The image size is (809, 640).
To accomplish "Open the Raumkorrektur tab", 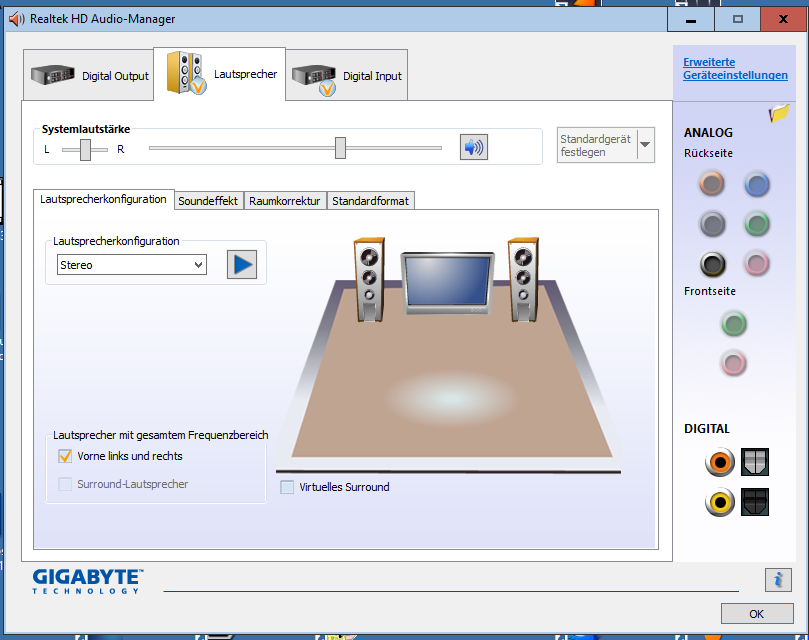I will (x=285, y=201).
